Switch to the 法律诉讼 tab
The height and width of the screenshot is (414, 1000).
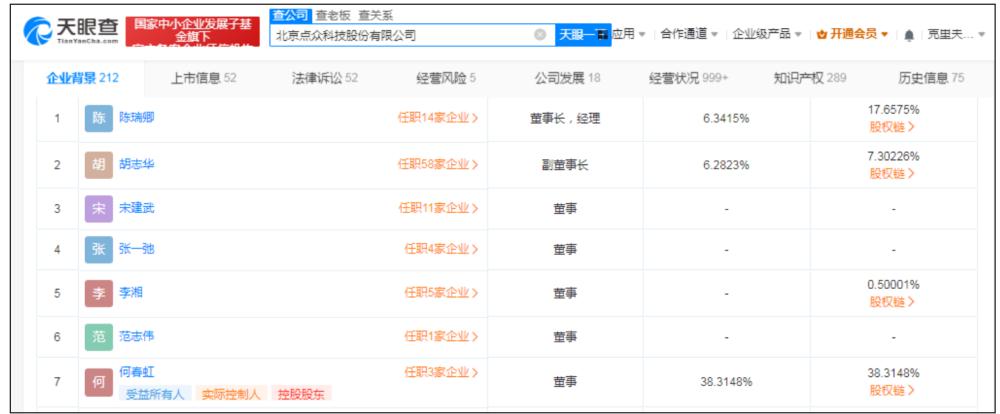tap(324, 78)
